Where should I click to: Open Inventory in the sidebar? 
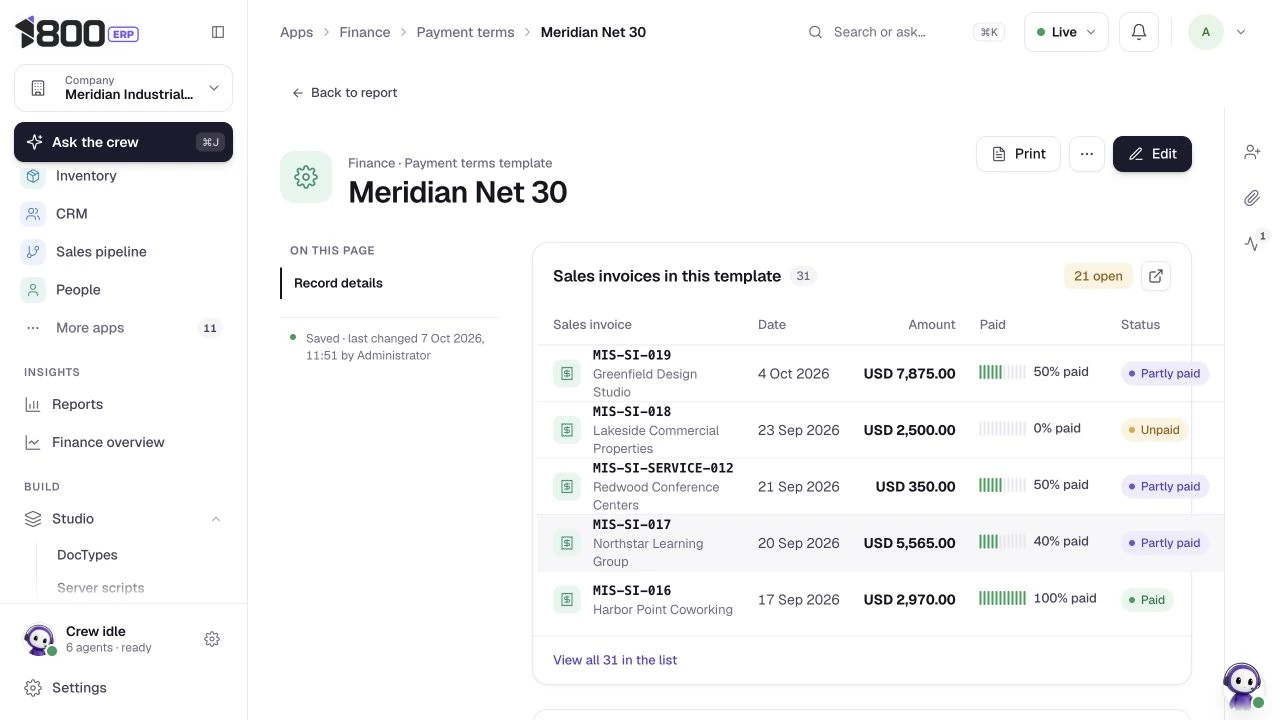tap(123, 176)
